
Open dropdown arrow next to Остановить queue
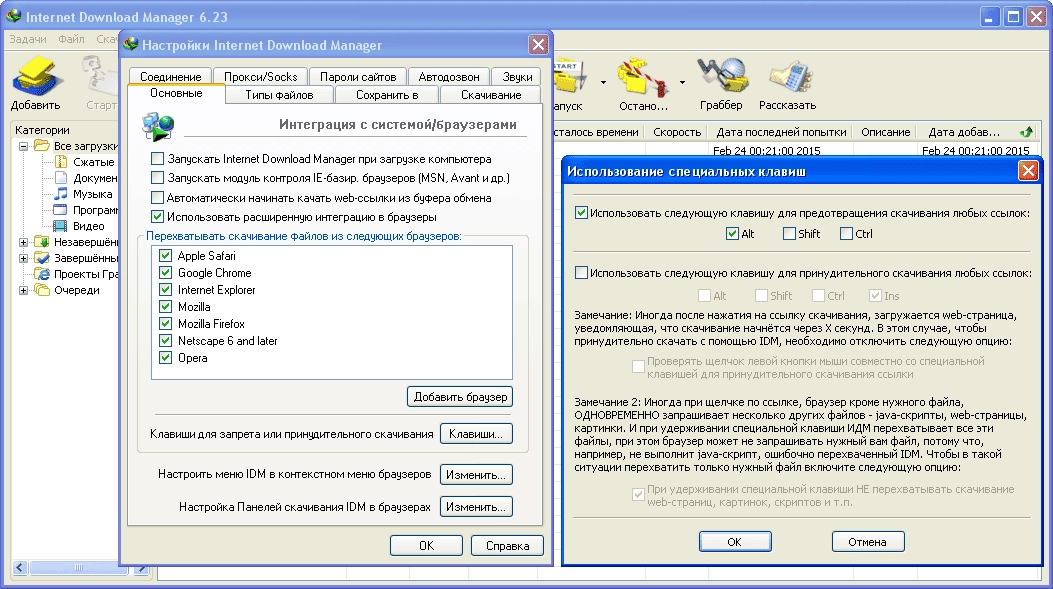(682, 83)
